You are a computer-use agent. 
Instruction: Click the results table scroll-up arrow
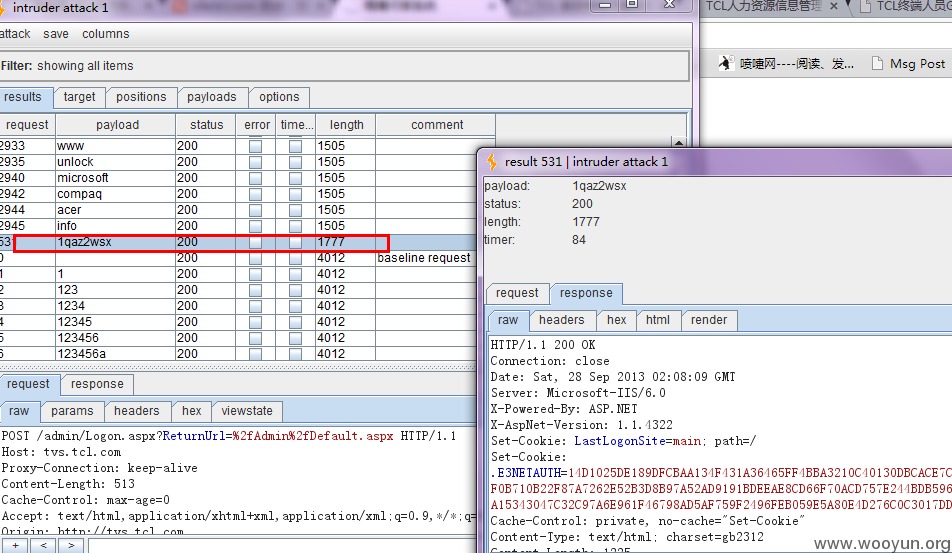(679, 143)
